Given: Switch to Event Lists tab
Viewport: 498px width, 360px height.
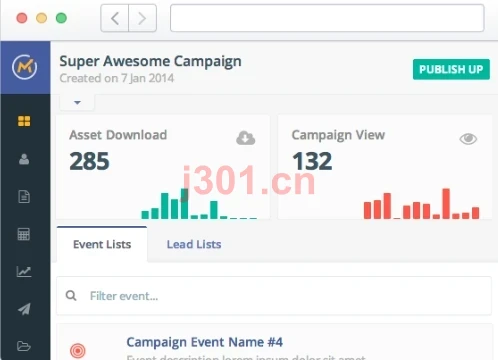Looking at the screenshot, I should [102, 244].
